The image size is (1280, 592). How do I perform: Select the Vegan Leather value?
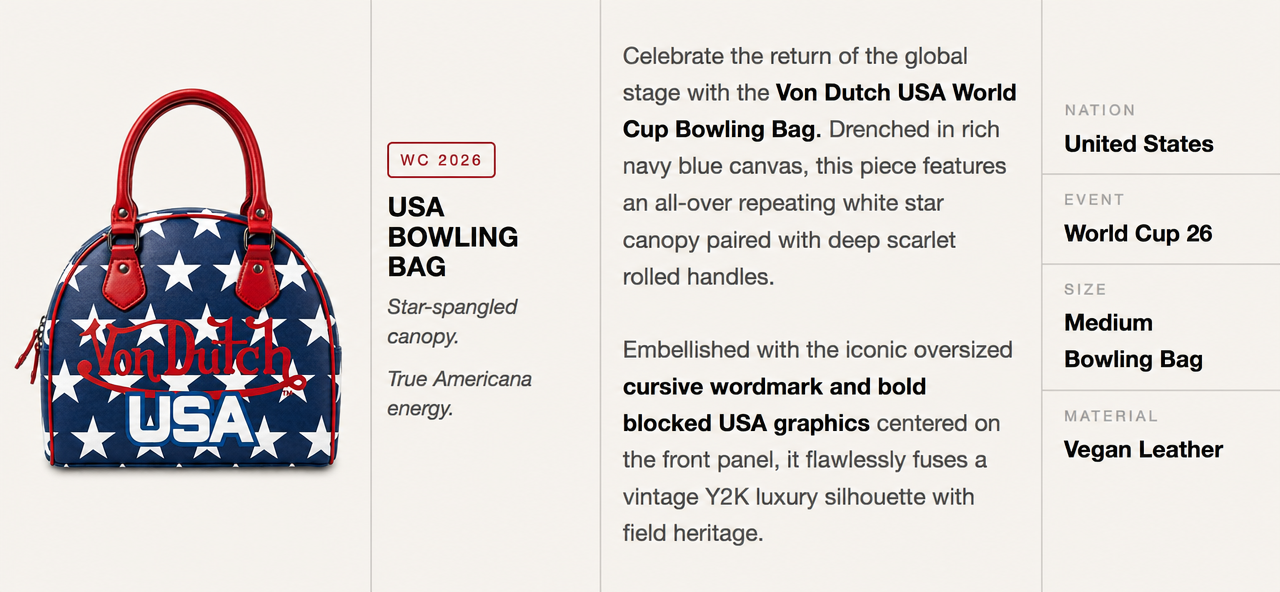1144,450
